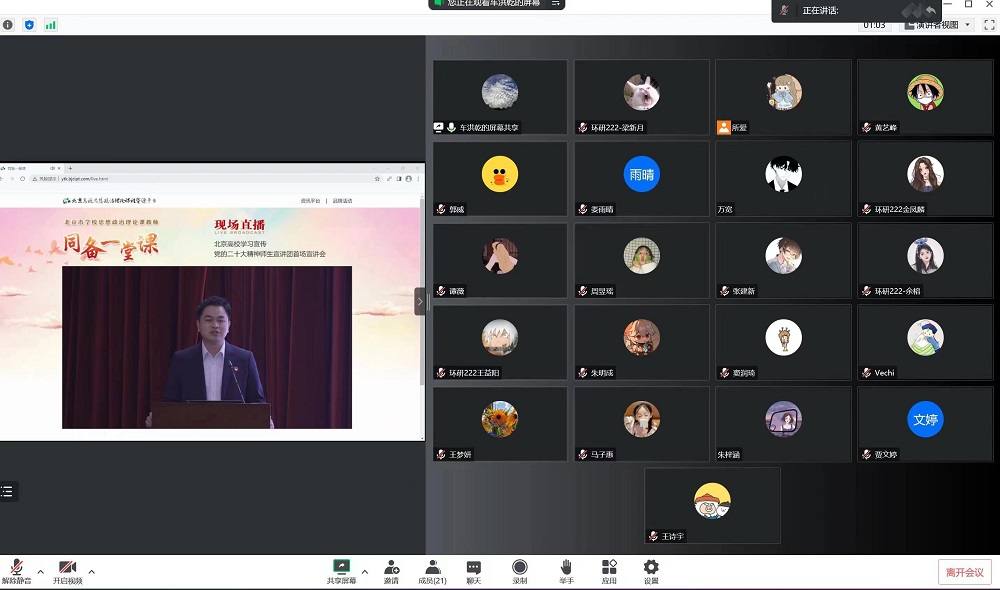Open the 聊天 chat panel
The width and height of the screenshot is (1000, 590).
coord(474,568)
